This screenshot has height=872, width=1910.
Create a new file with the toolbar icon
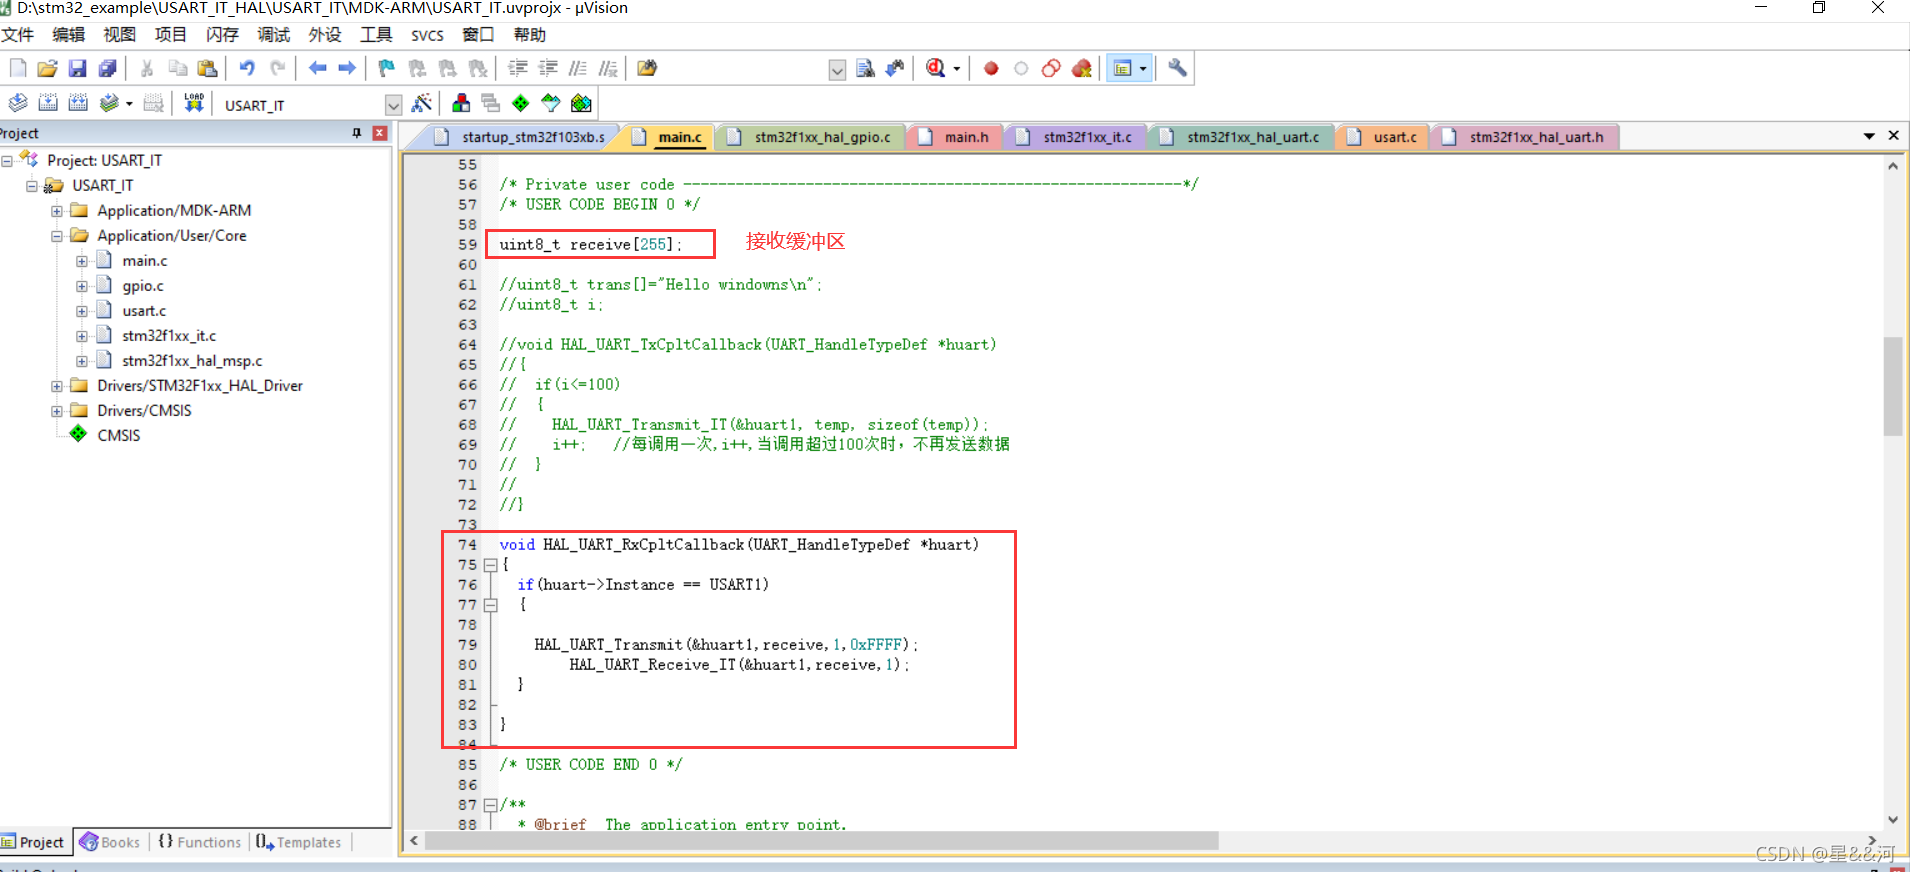pyautogui.click(x=18, y=68)
